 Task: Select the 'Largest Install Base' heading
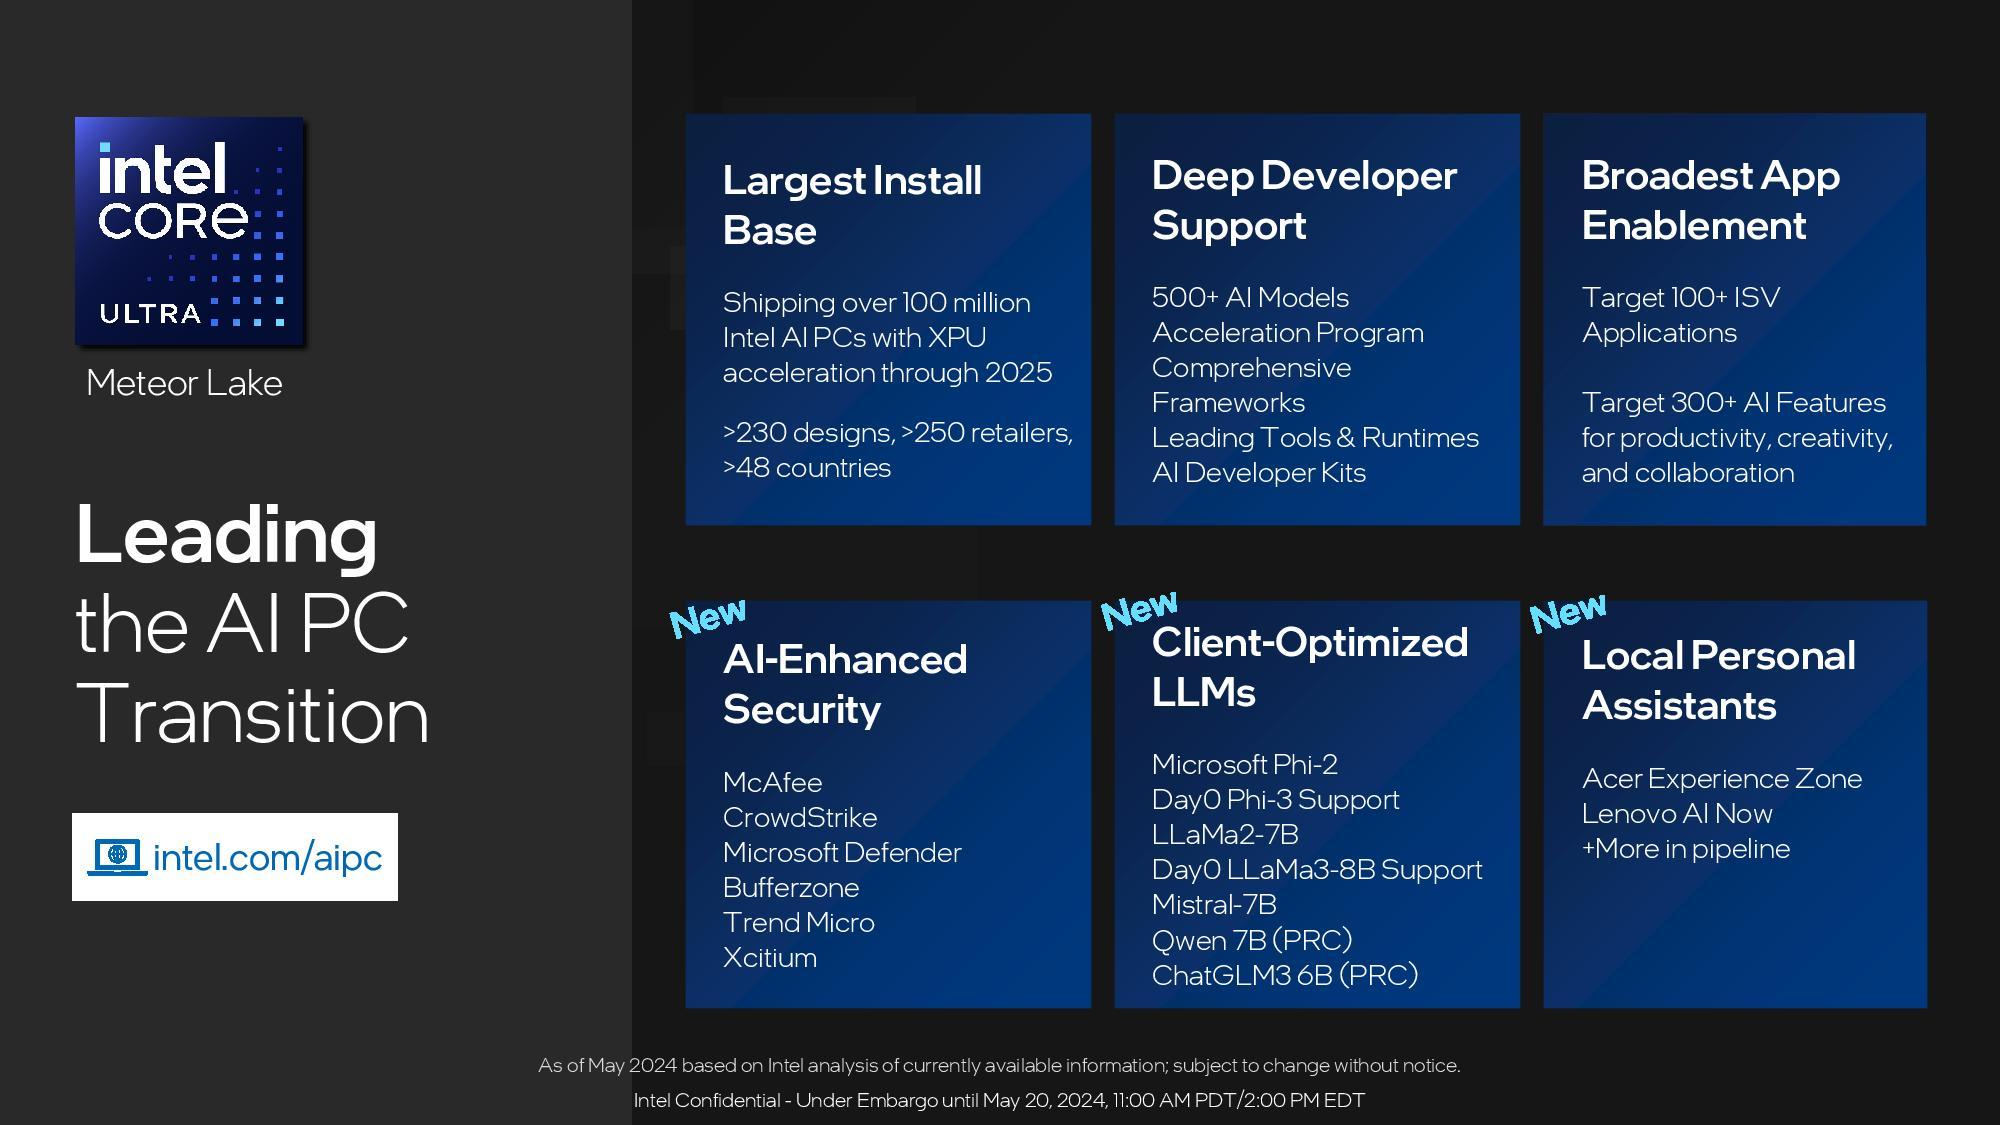tap(852, 205)
